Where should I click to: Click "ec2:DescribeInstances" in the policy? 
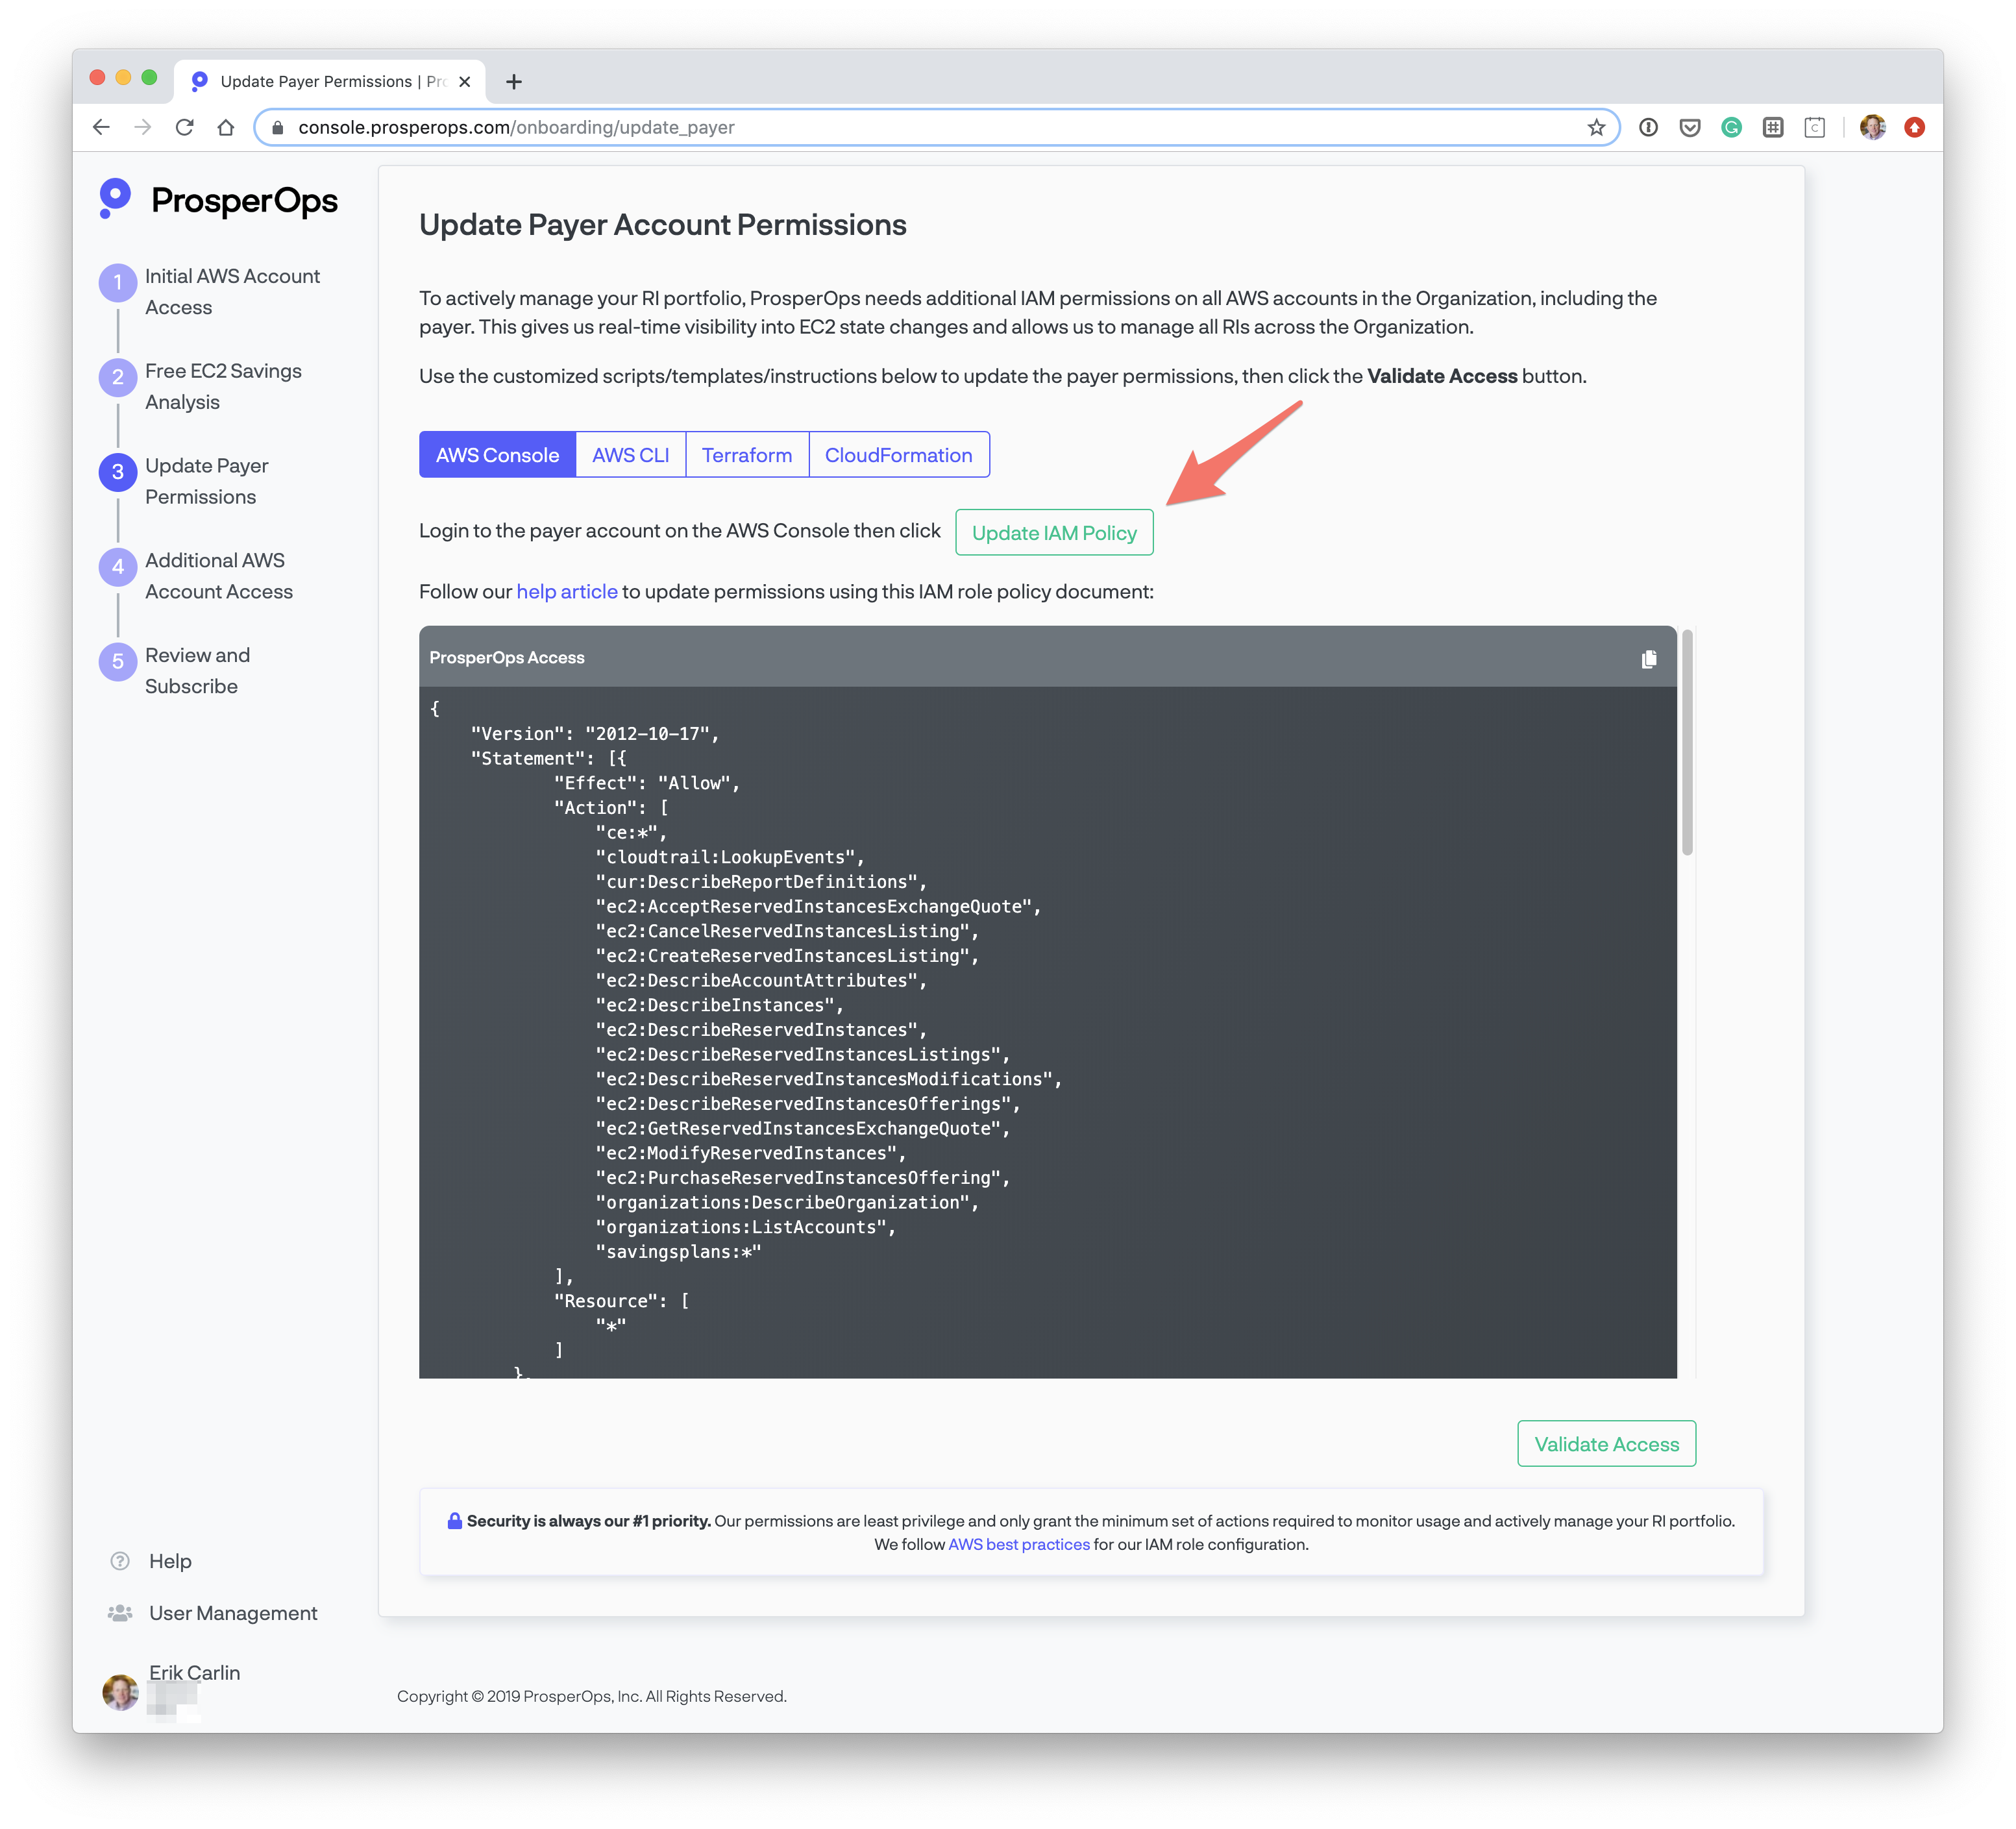pos(719,1006)
